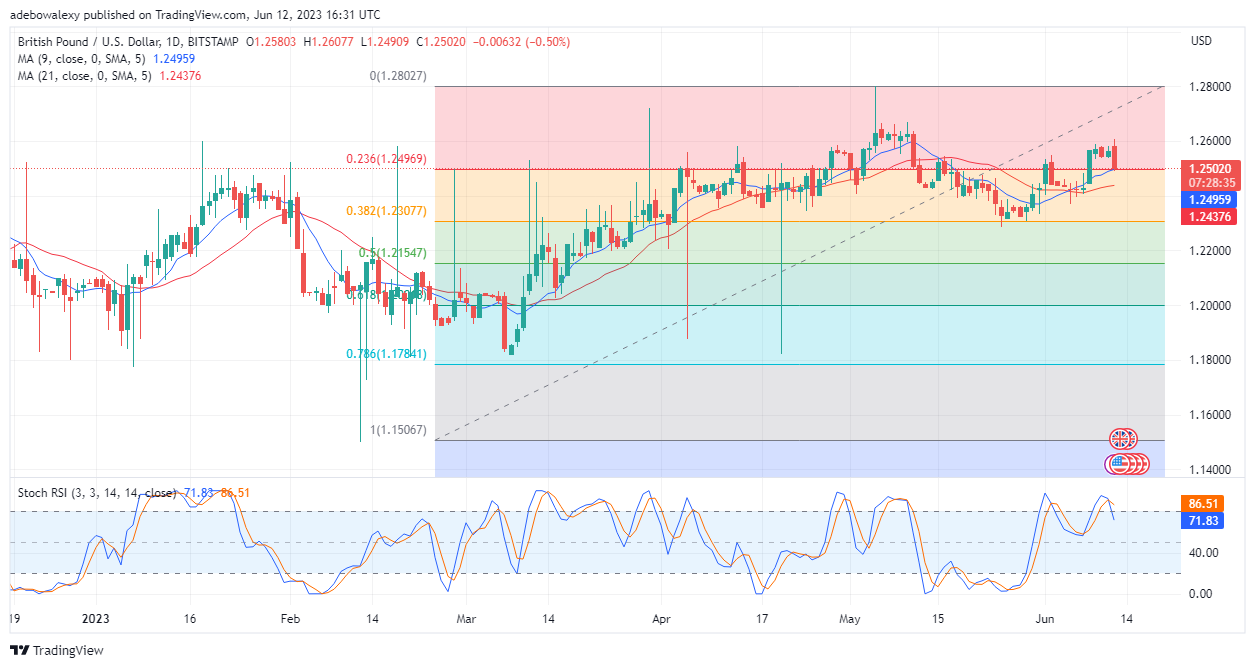Click the −0.00632 (−0.50%) change value
Viewport: 1255px width, 668px height.
click(521, 42)
